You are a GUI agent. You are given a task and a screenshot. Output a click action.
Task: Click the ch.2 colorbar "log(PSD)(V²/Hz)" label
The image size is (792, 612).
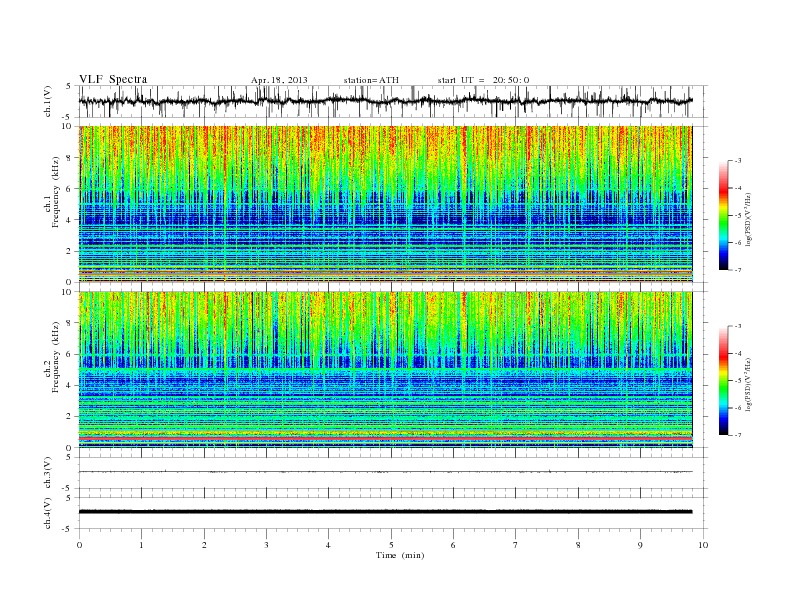[x=748, y=384]
